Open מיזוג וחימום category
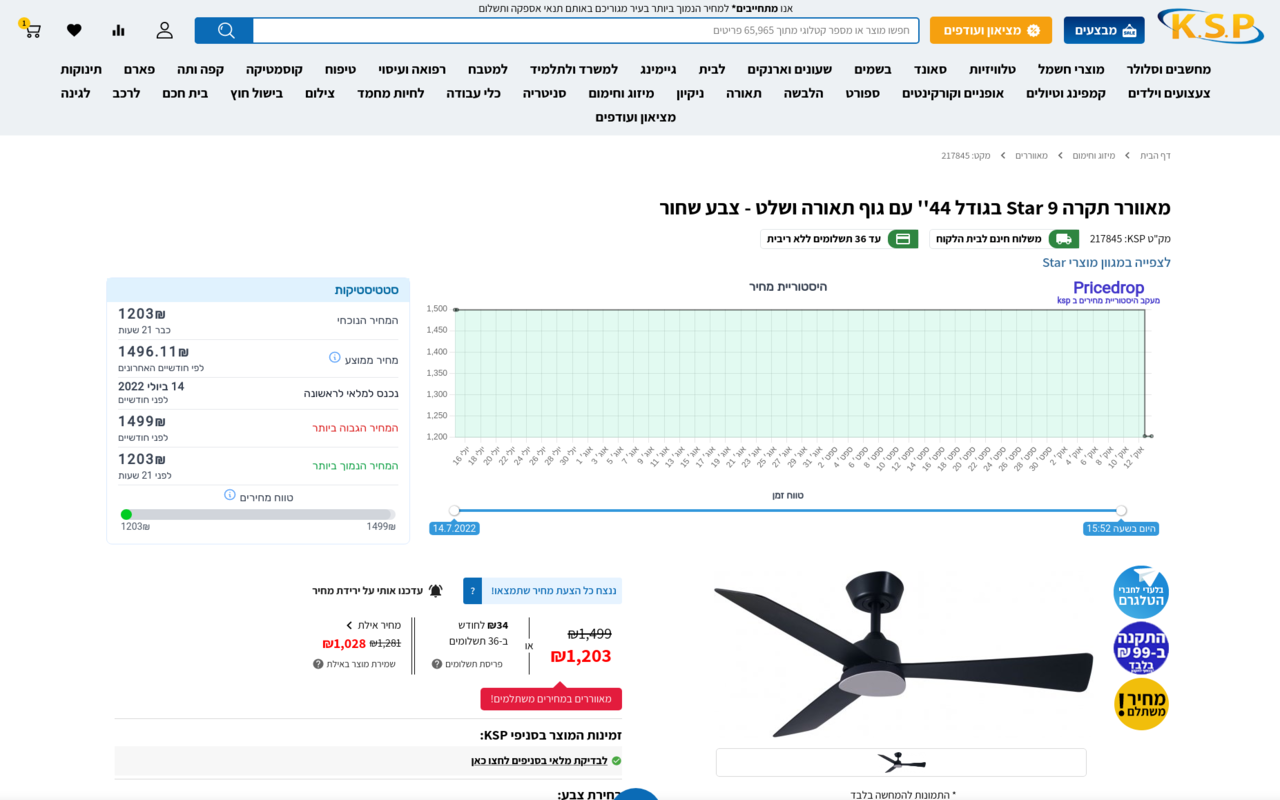 click(621, 93)
